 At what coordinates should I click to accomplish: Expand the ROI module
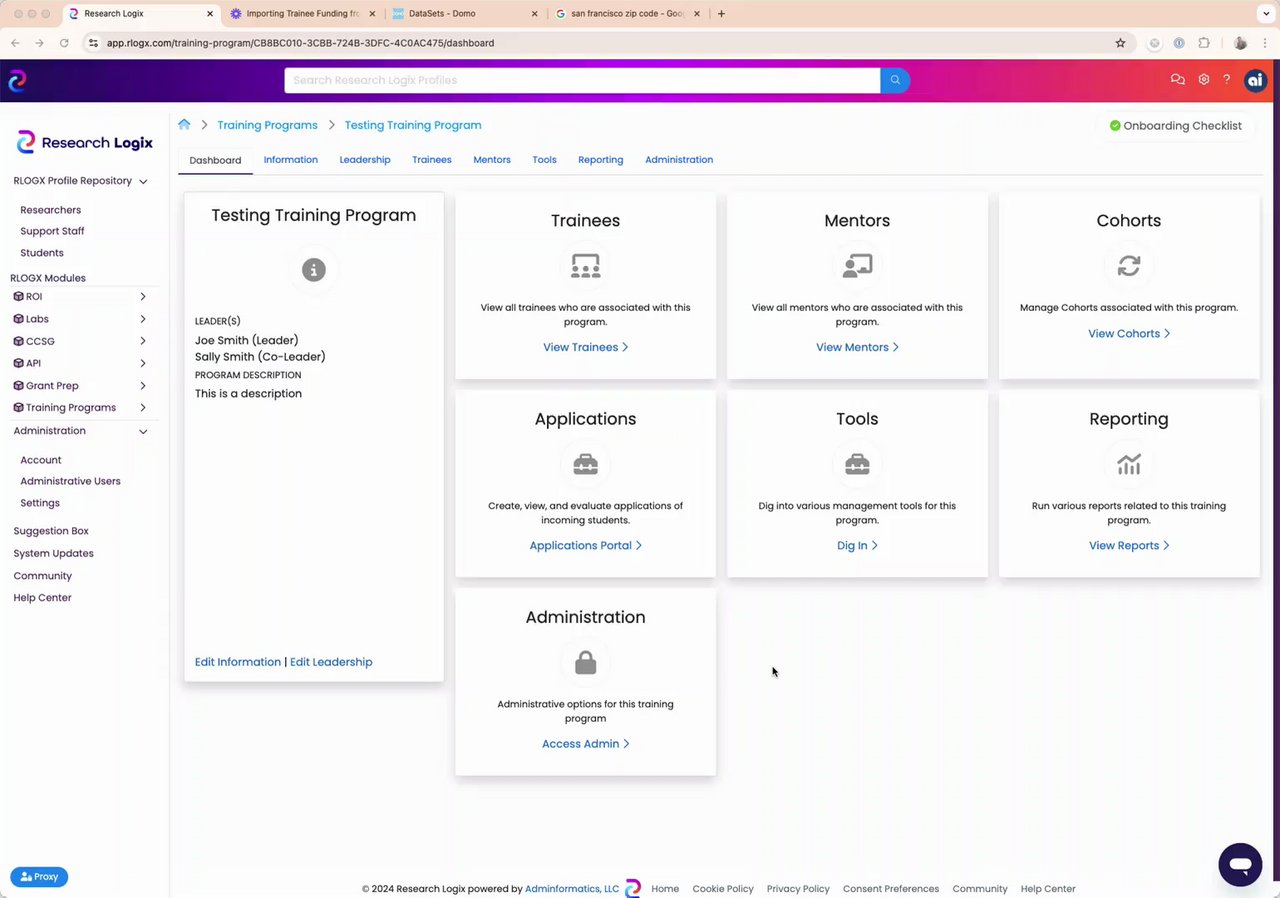(143, 297)
